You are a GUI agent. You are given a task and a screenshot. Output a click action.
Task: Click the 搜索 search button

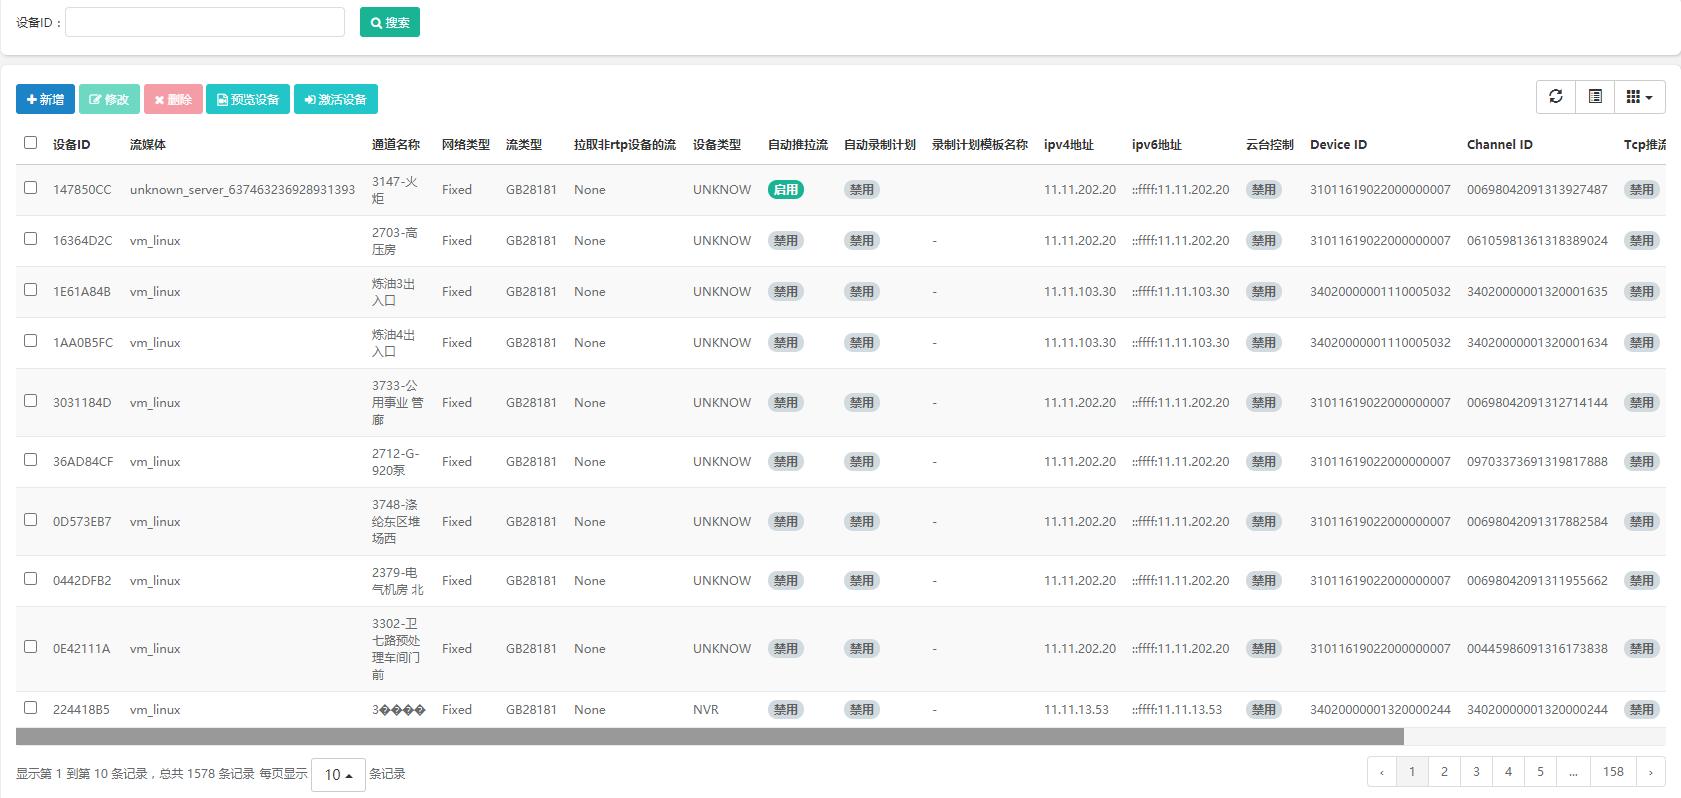tap(389, 22)
